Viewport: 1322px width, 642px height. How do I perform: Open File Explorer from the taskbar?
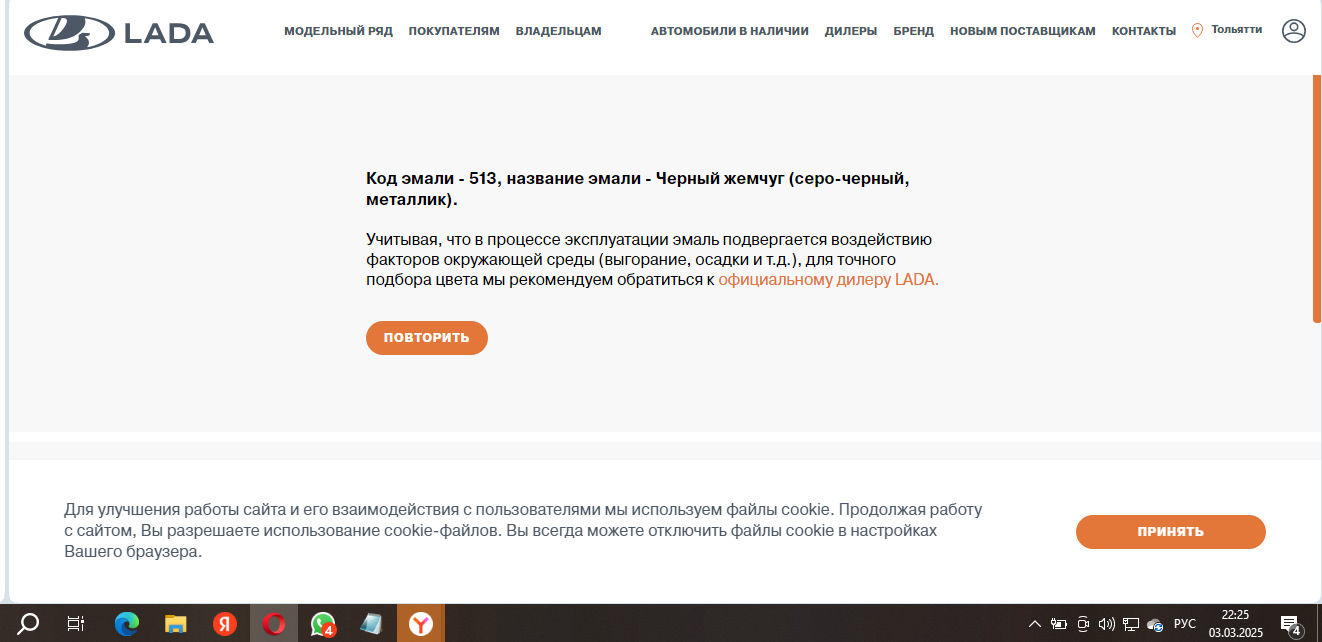[x=176, y=624]
